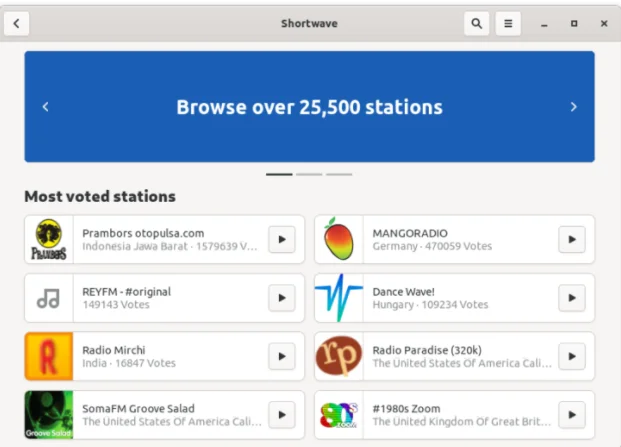Maximize the Shortwave window
Viewport: 621px width, 447px height.
pyautogui.click(x=573, y=23)
